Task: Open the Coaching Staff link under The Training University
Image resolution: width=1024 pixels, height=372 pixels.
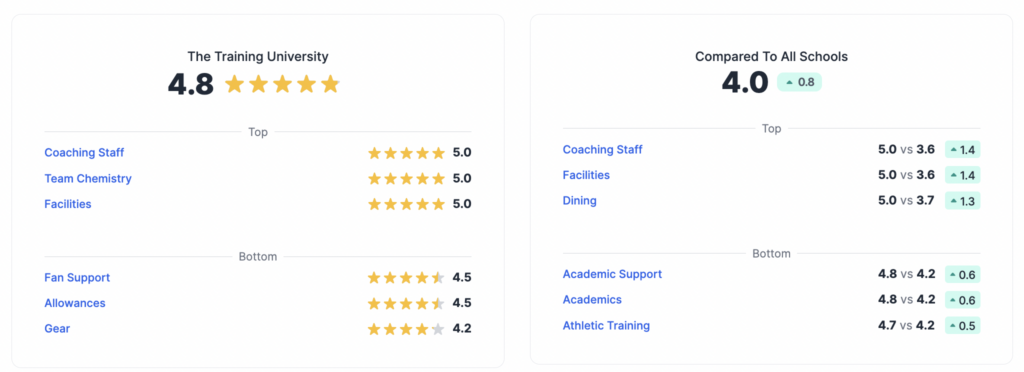Action: coord(84,153)
